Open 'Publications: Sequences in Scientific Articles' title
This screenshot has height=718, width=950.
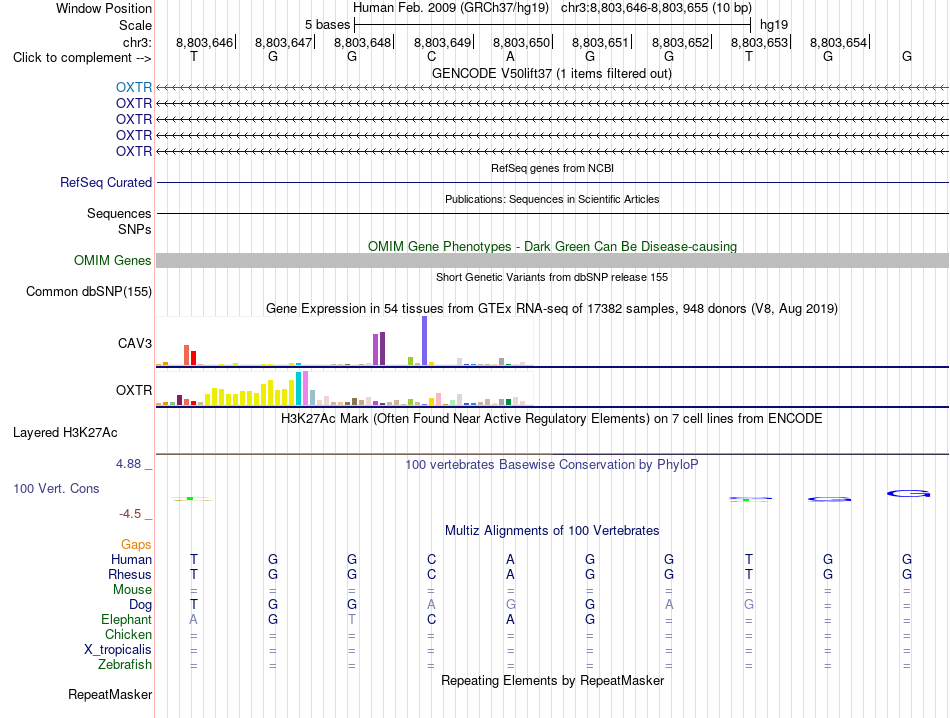552,199
